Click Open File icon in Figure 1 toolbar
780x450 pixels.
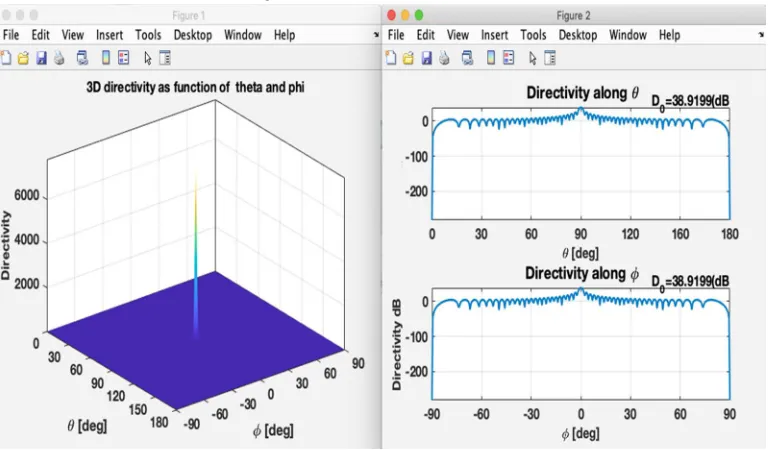[x=23, y=58]
